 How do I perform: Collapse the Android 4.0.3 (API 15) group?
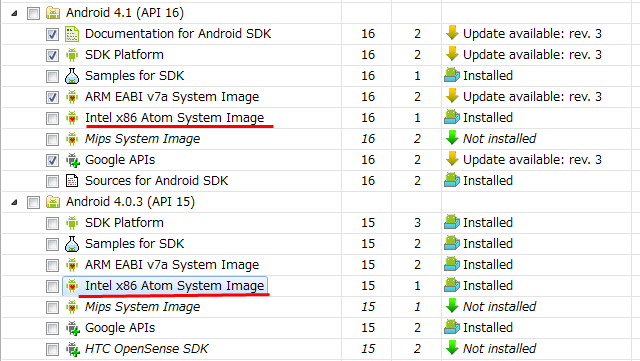coord(14,203)
